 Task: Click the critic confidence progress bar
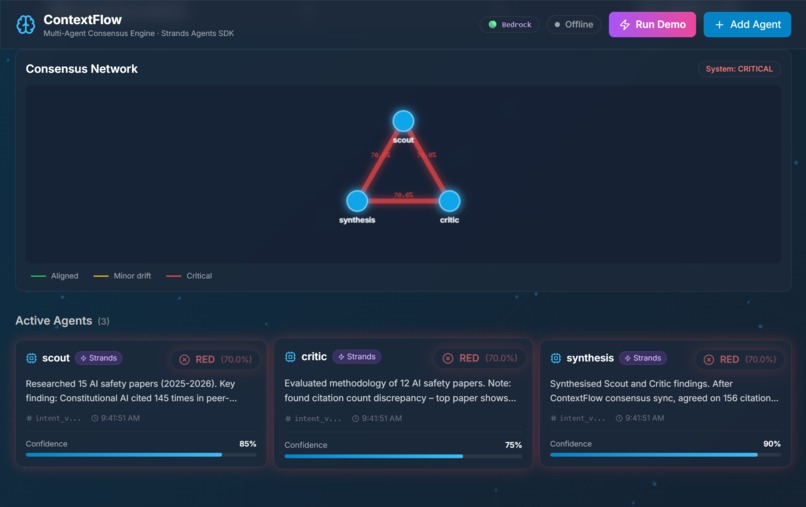[x=403, y=456]
